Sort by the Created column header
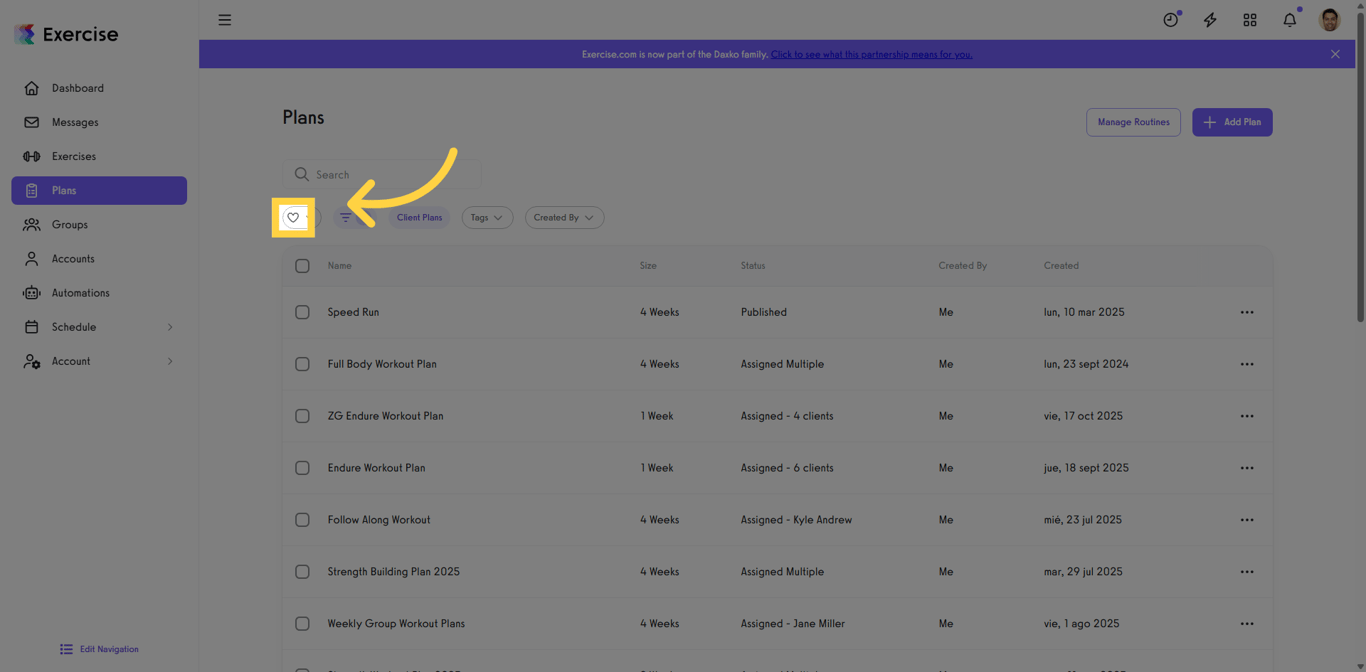Image resolution: width=1366 pixels, height=672 pixels. 1061,266
